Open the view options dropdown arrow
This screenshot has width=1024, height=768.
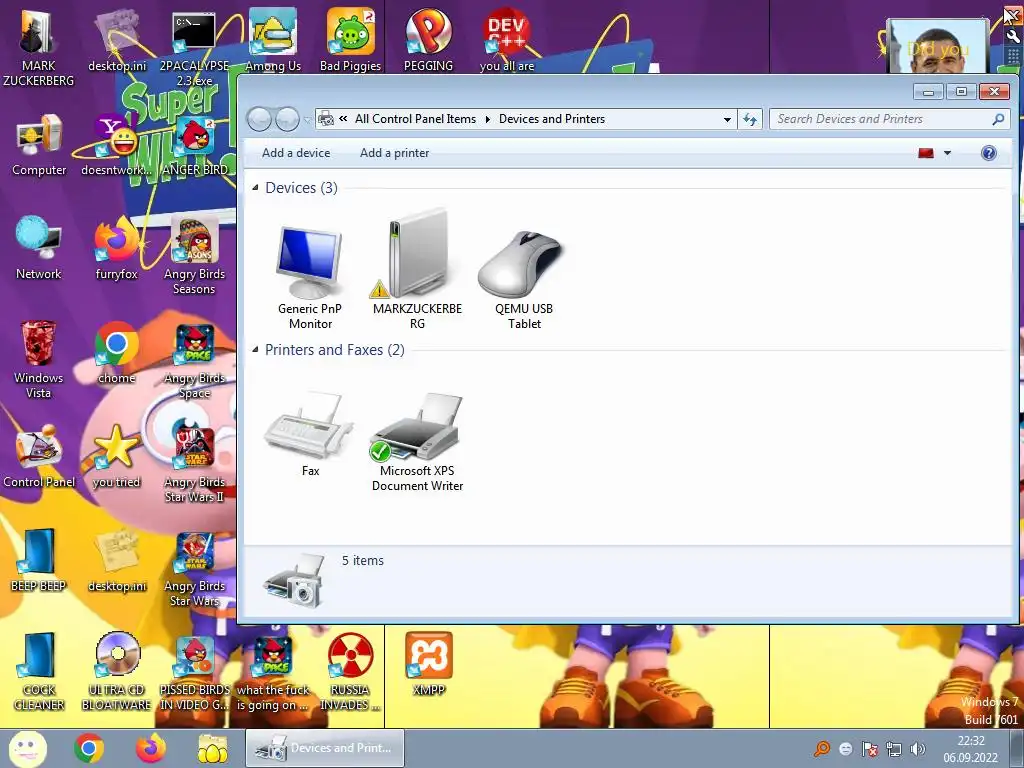[948, 153]
